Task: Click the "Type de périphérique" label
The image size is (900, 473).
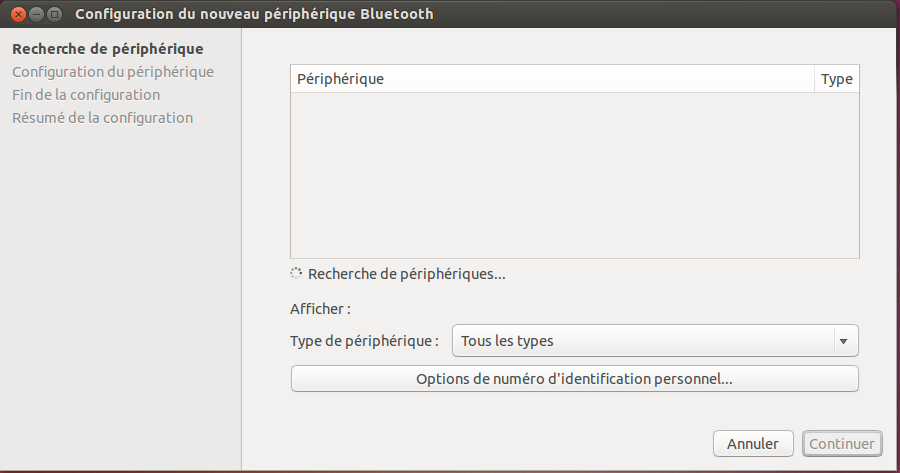Action: click(364, 341)
